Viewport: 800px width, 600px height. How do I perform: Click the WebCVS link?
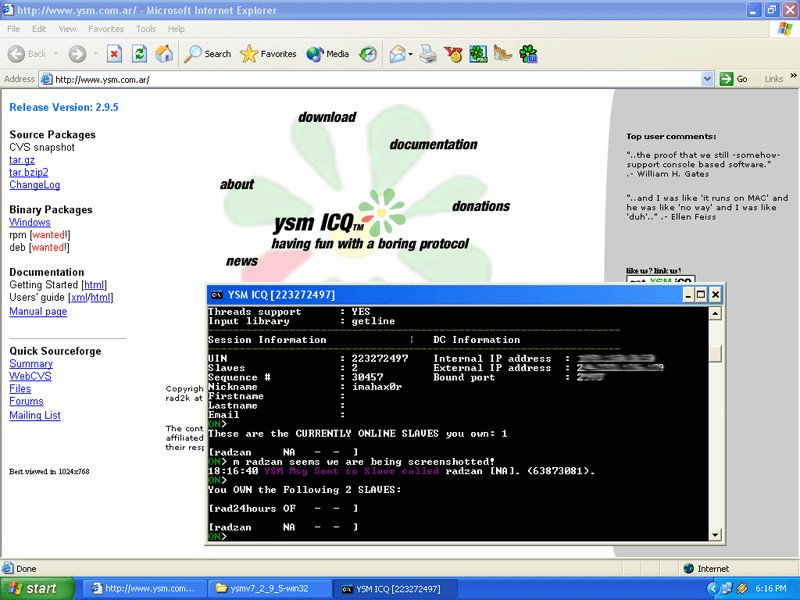30,376
